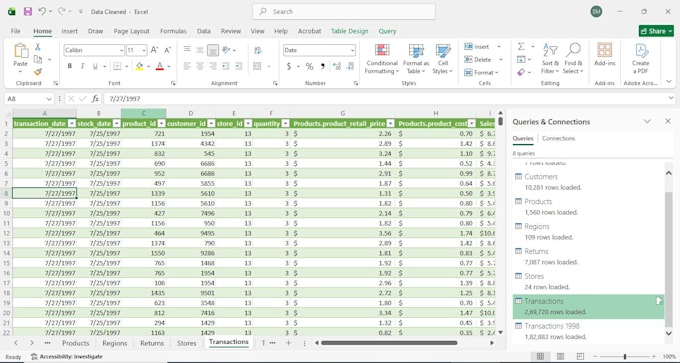
Task: Open the product_id column filter dropdown
Action: 161,124
